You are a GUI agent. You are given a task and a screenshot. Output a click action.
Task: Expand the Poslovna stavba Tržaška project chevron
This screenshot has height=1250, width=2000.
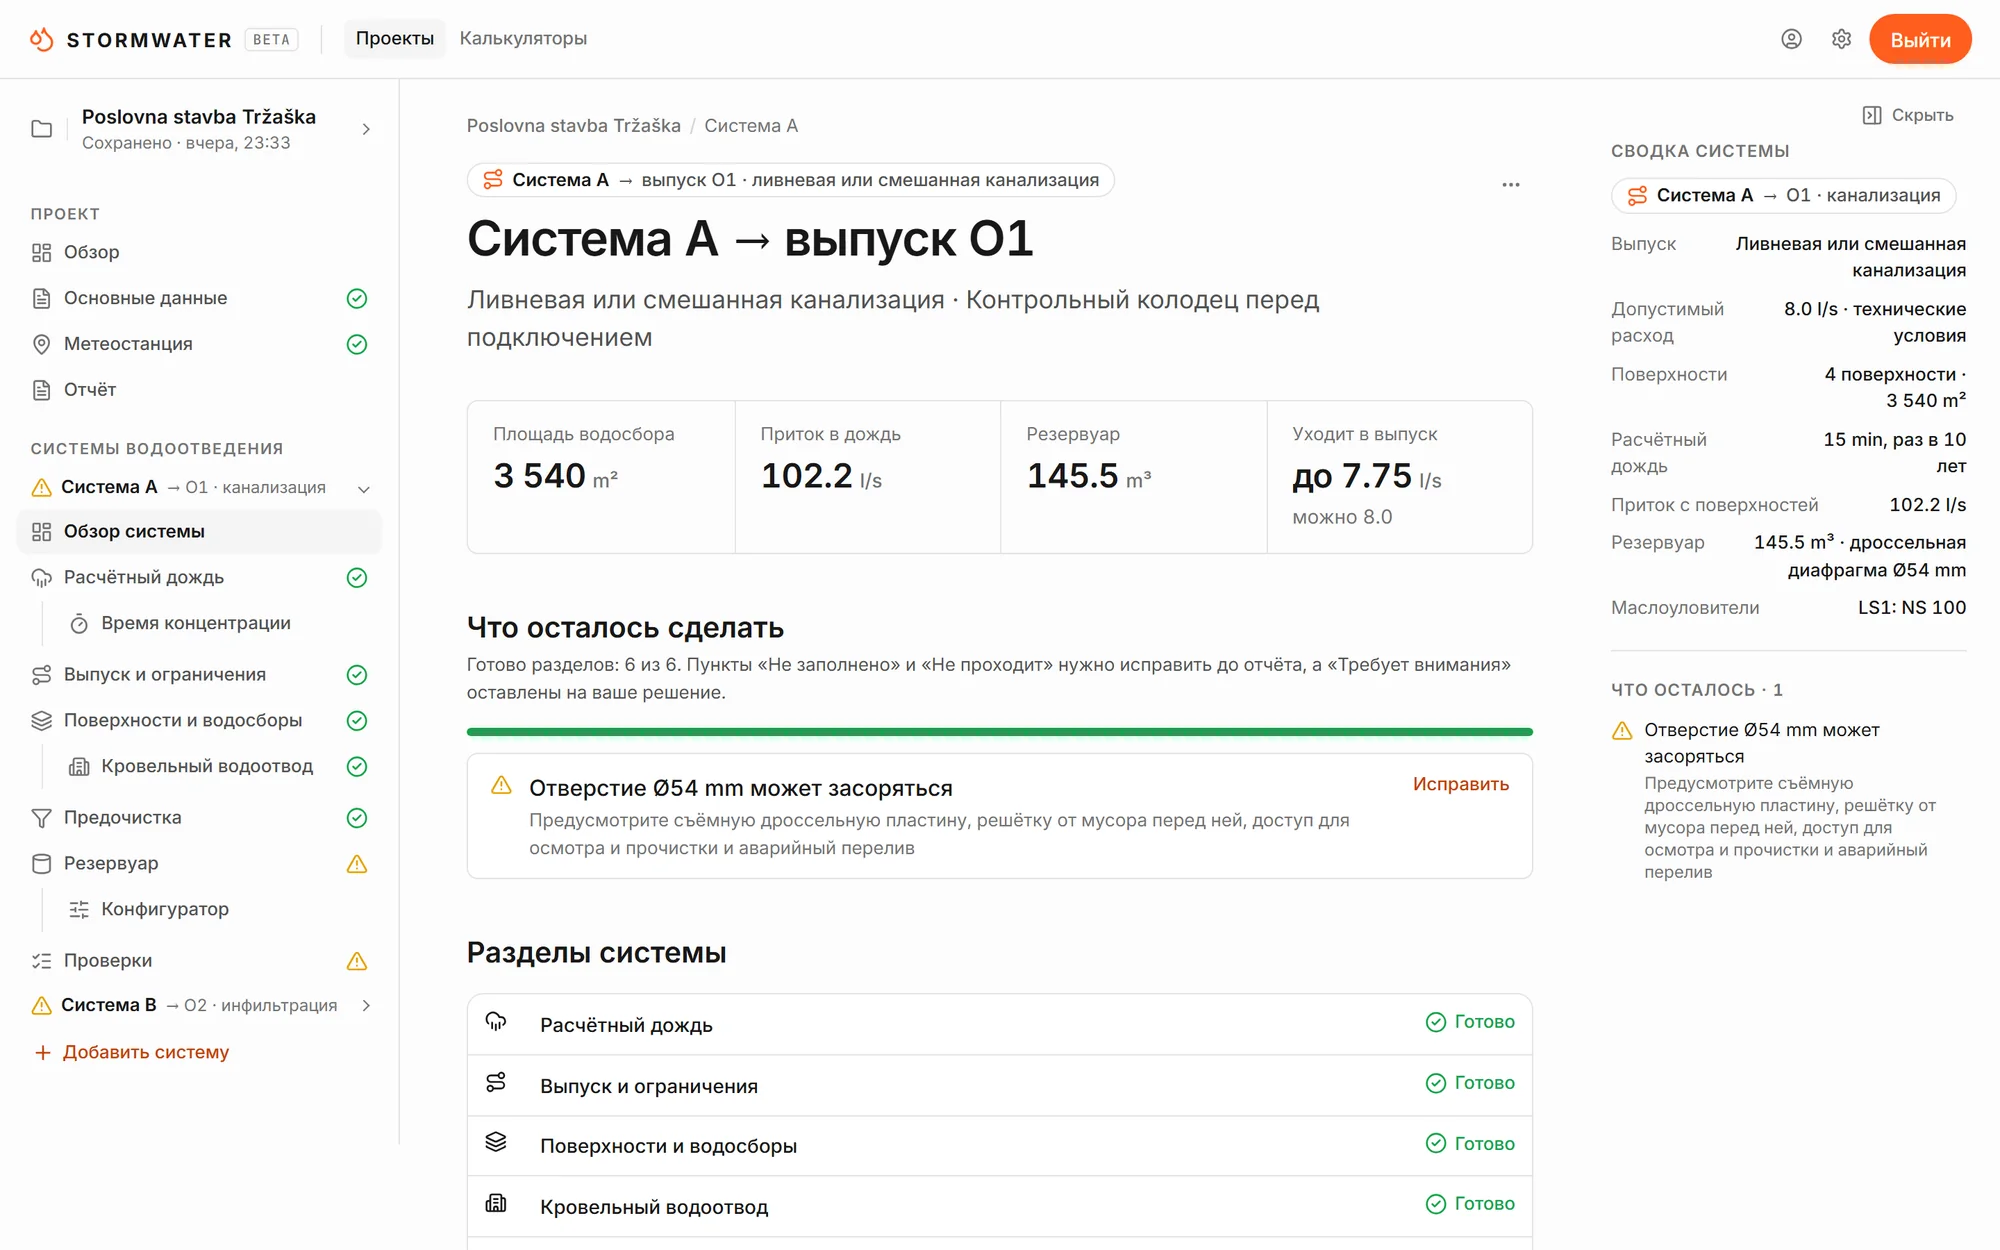pos(366,129)
